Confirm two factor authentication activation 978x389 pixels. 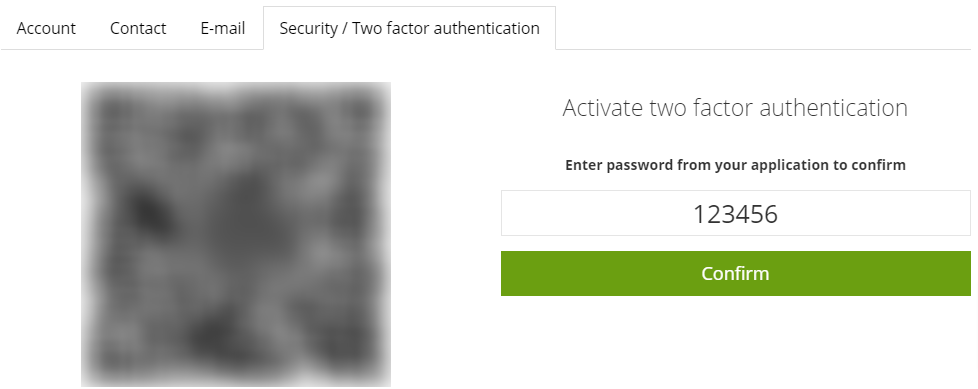coord(735,274)
